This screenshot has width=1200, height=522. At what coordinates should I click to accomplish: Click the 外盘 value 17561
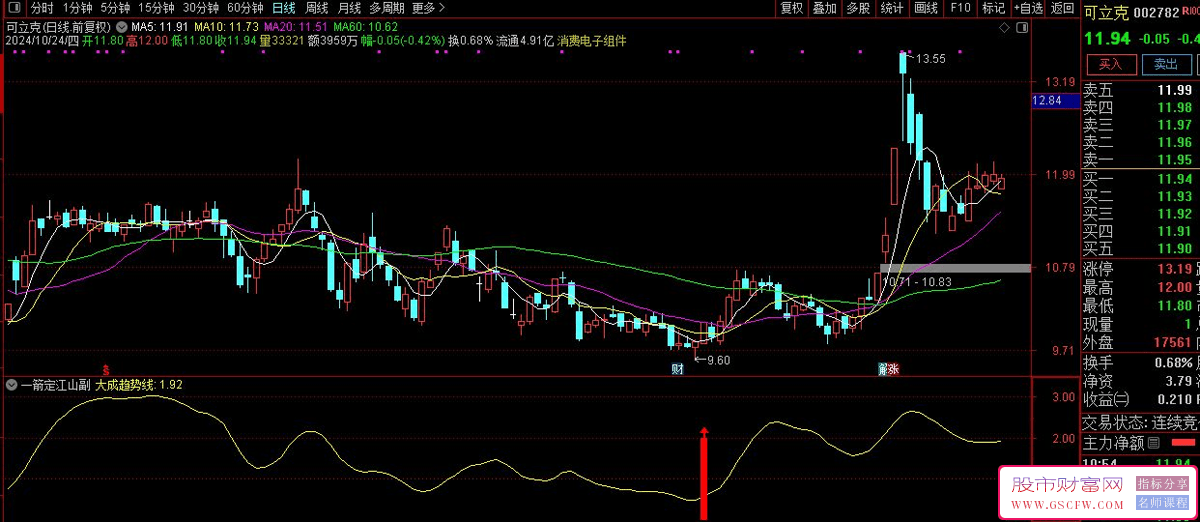tap(1171, 342)
